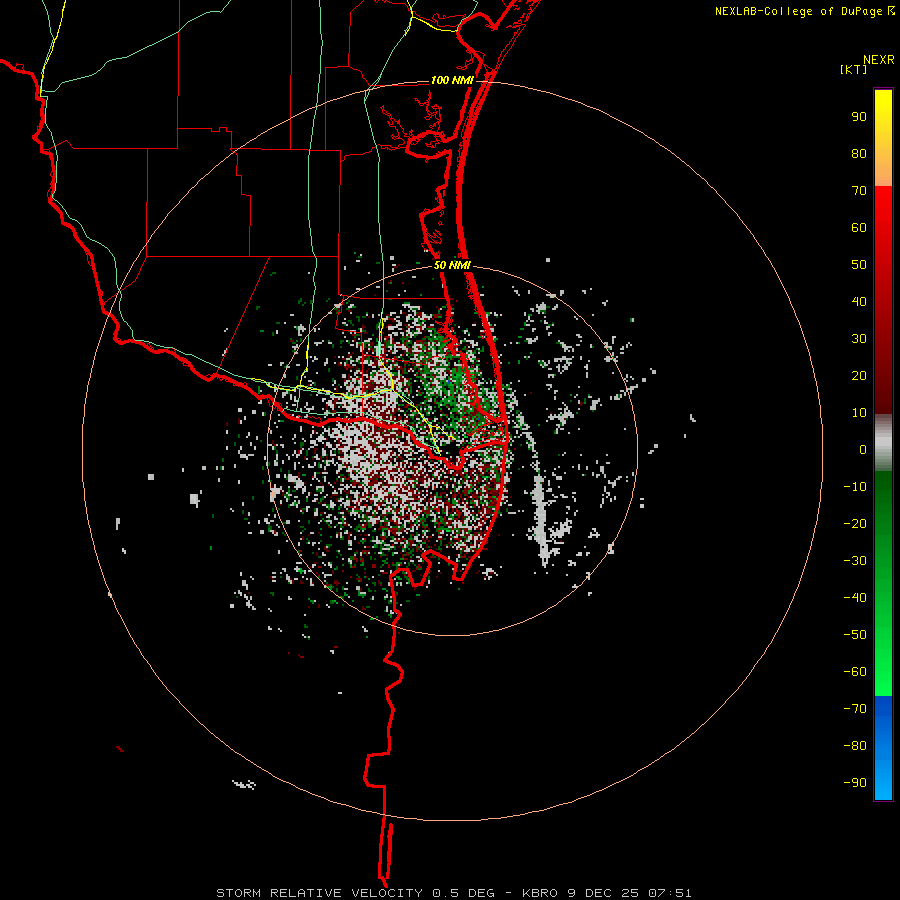This screenshot has height=900, width=900.
Task: Click the 70 value on velocity scale
Action: 859,191
